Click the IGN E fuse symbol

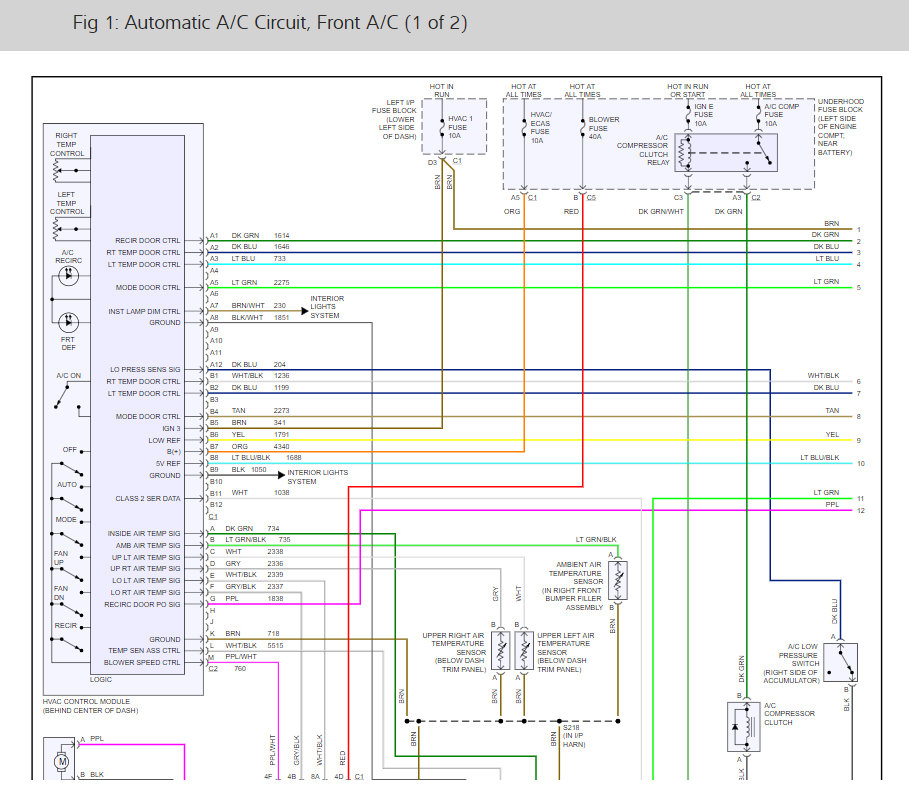(x=688, y=115)
